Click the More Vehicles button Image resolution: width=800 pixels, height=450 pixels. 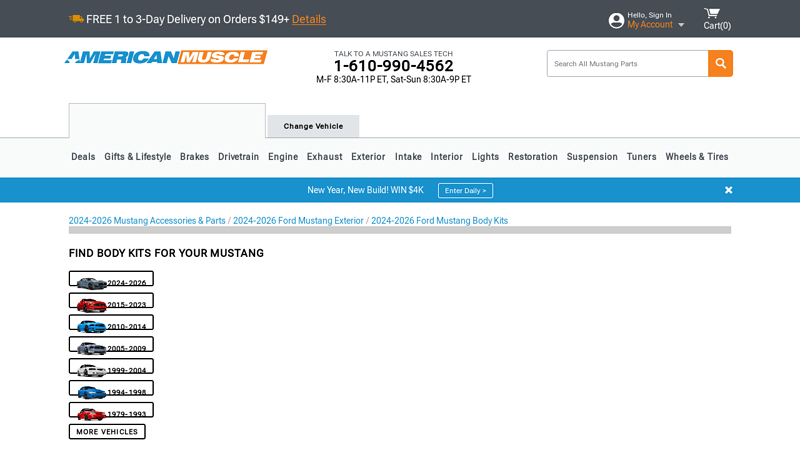pyautogui.click(x=107, y=432)
